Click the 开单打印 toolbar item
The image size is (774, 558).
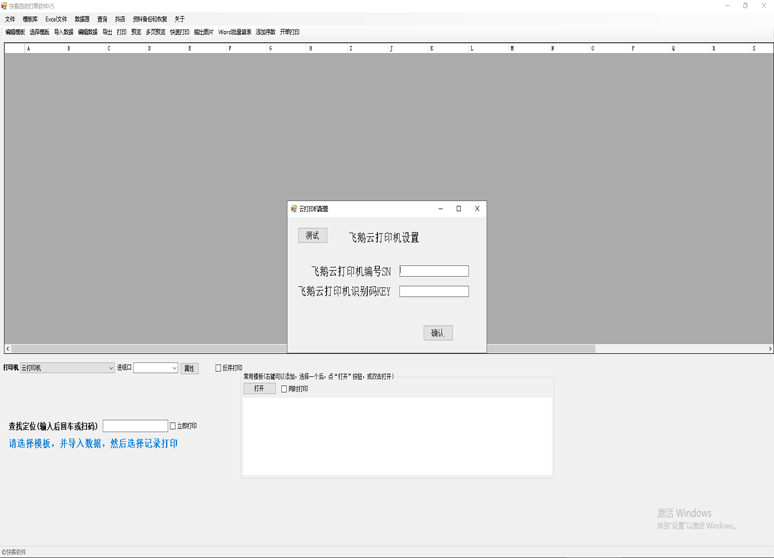pos(289,32)
